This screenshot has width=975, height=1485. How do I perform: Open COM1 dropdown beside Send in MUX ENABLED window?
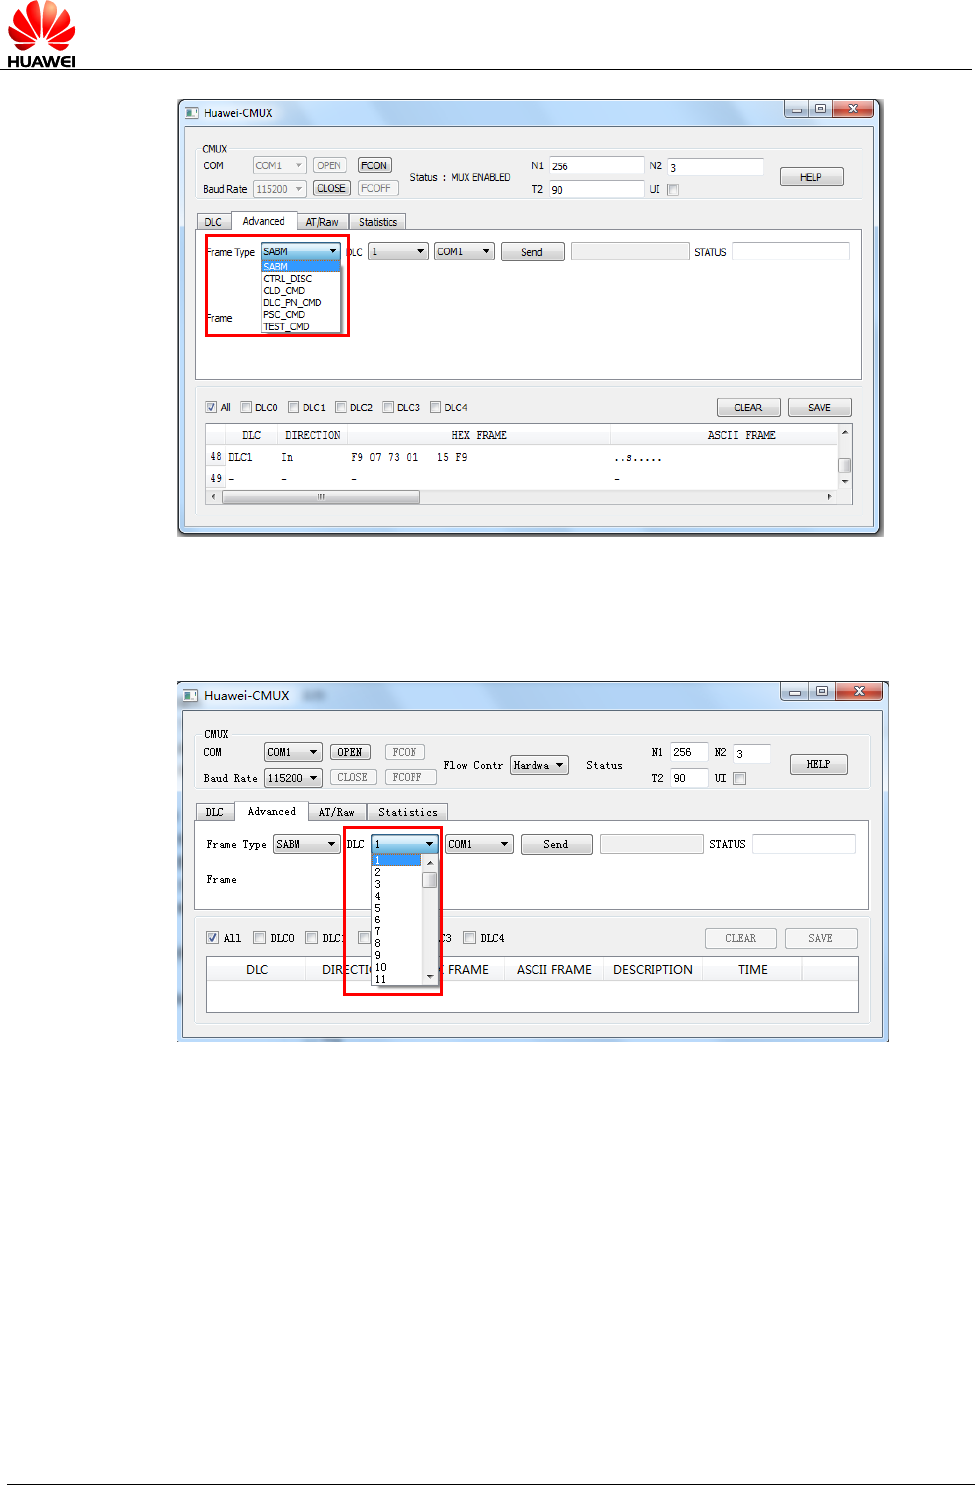click(464, 251)
